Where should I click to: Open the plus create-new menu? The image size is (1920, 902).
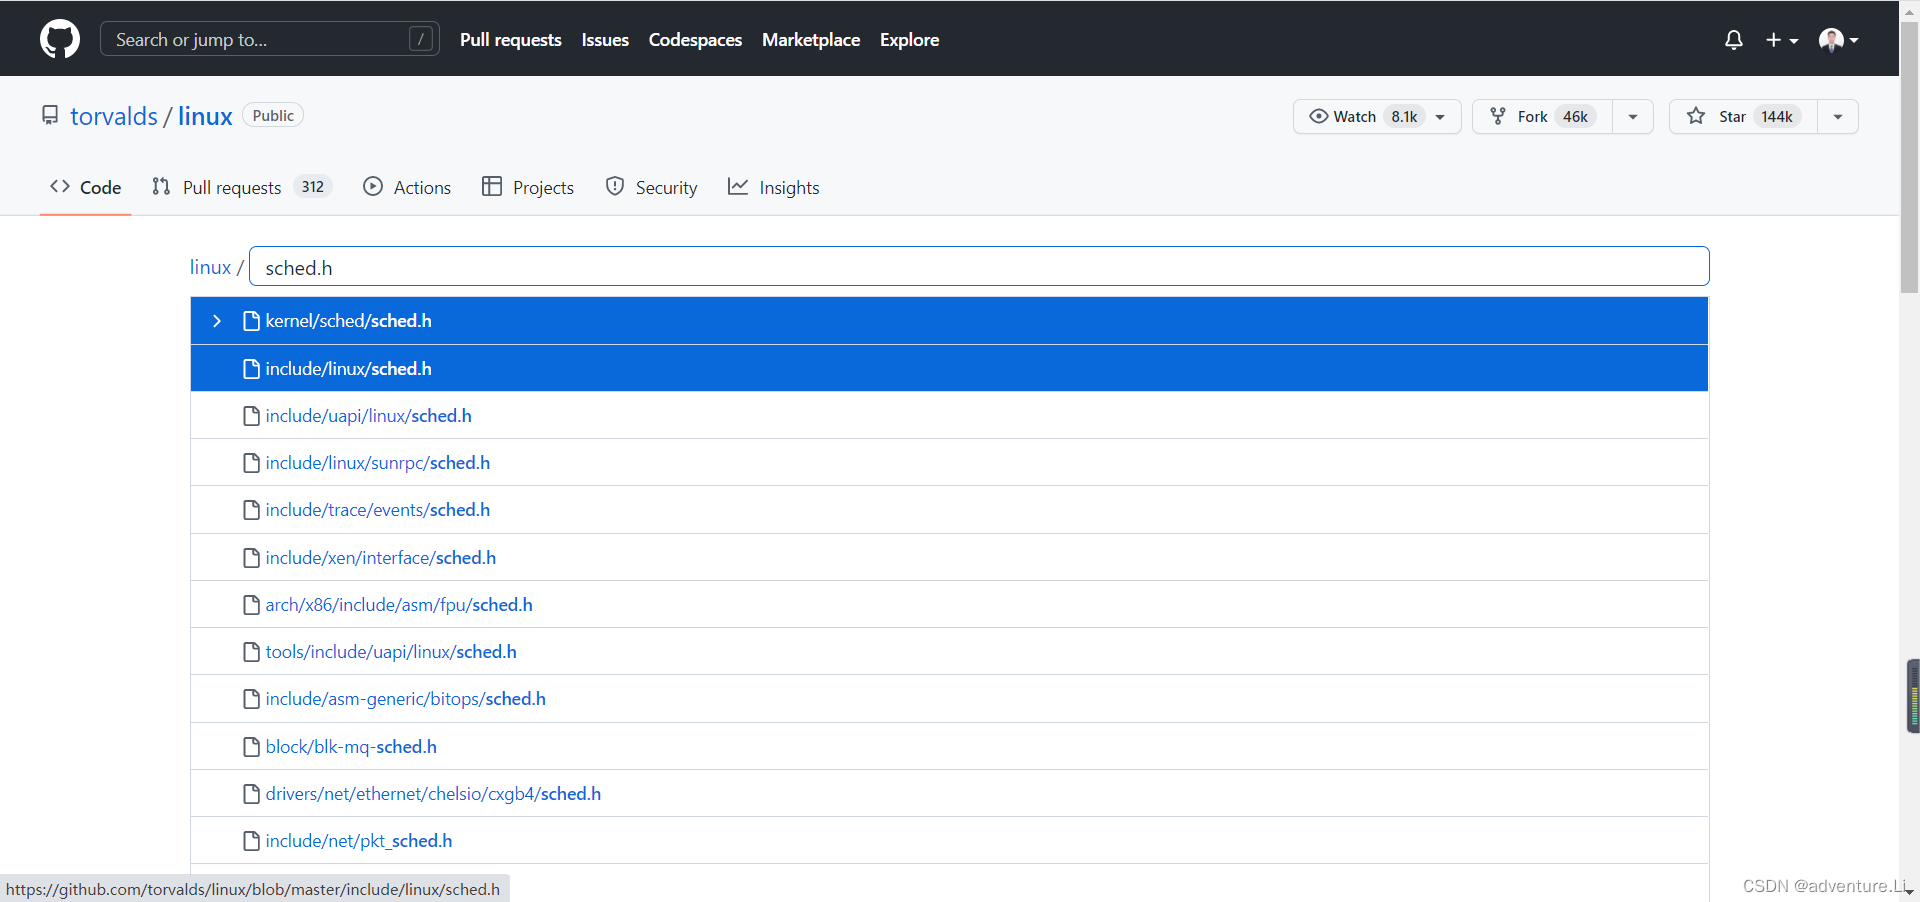1782,40
